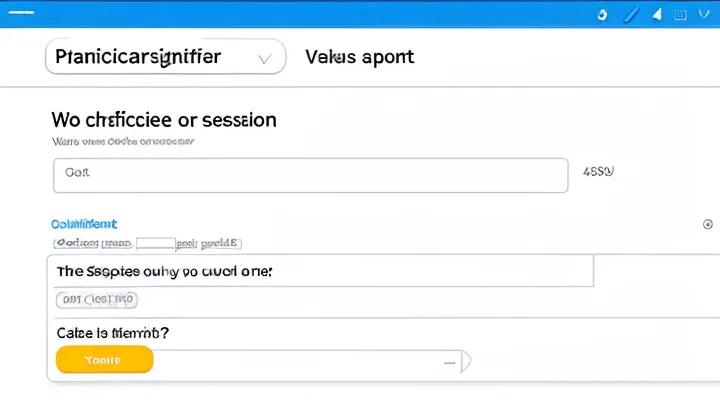720x400 pixels.
Task: Click the white triangle icon in title bar
Action: tap(657, 15)
